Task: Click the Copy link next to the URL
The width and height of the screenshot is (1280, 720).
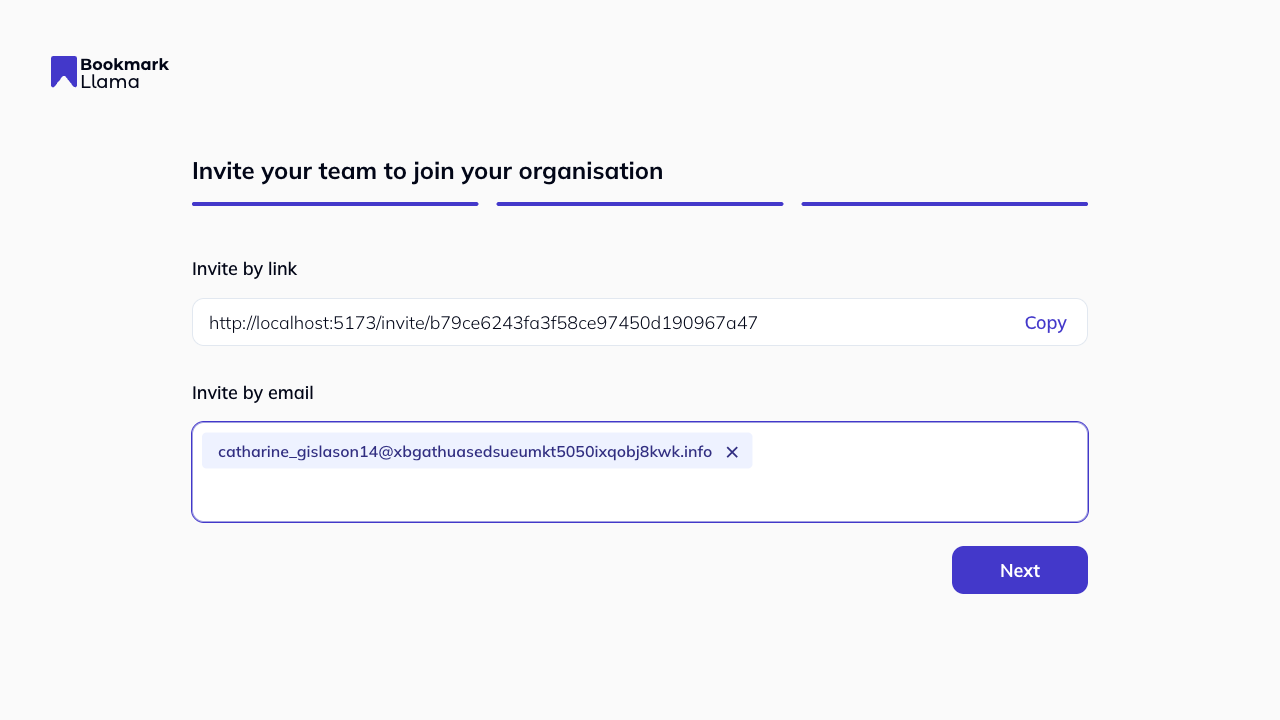Action: (x=1045, y=322)
